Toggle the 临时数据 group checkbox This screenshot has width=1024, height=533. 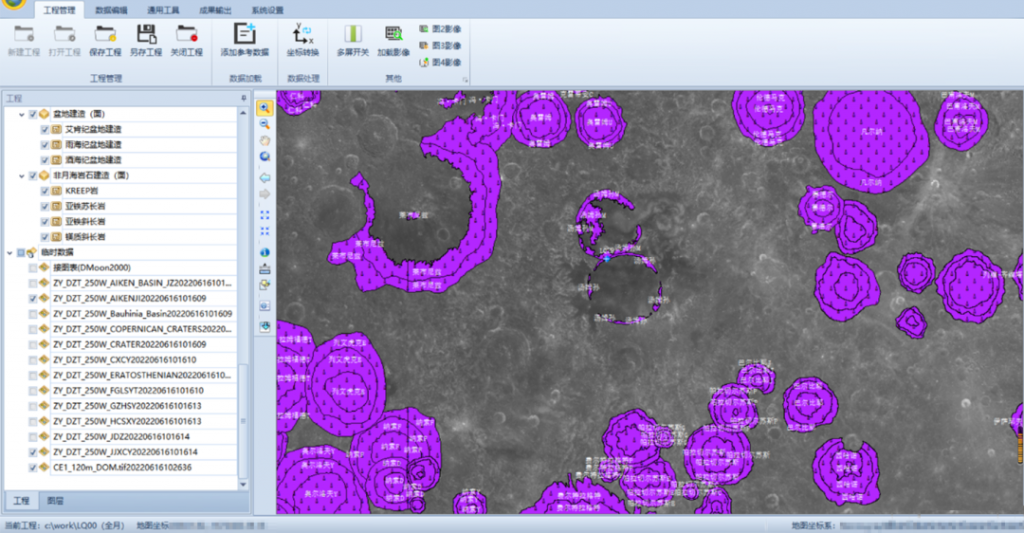click(21, 252)
